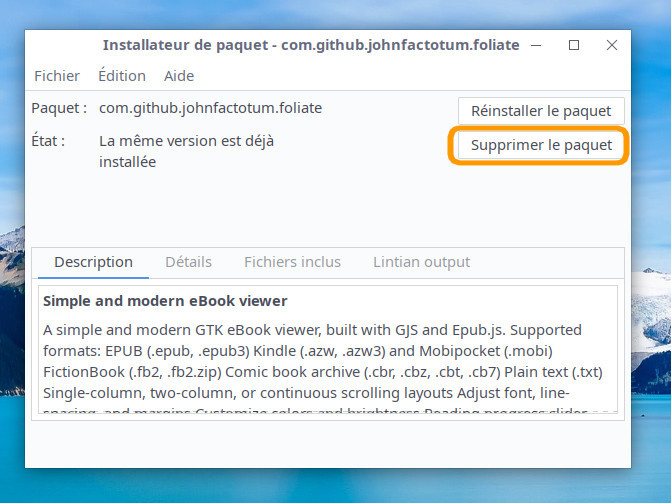Click the package name com.github.johnfactotum.foliate field
The width and height of the screenshot is (671, 503).
coord(210,108)
